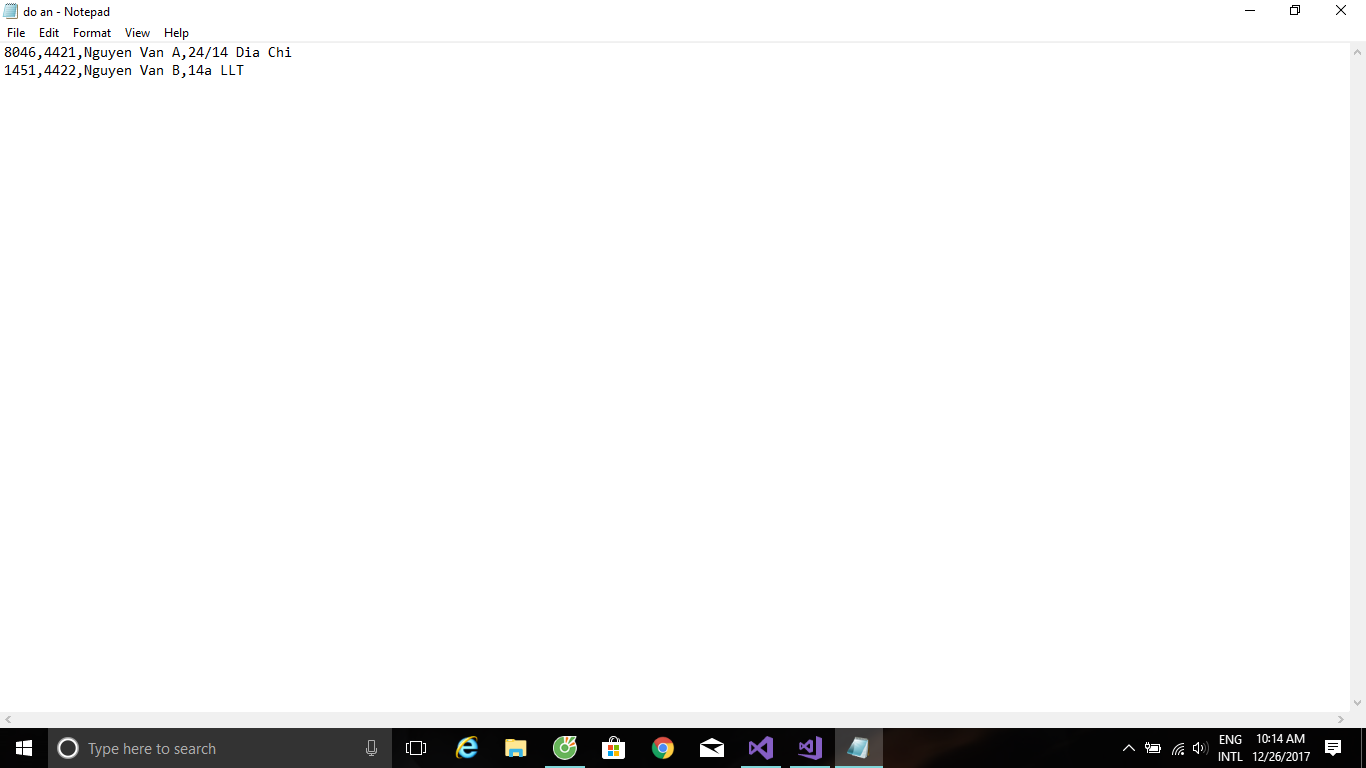Open the File menu
This screenshot has width=1366, height=768.
point(16,33)
